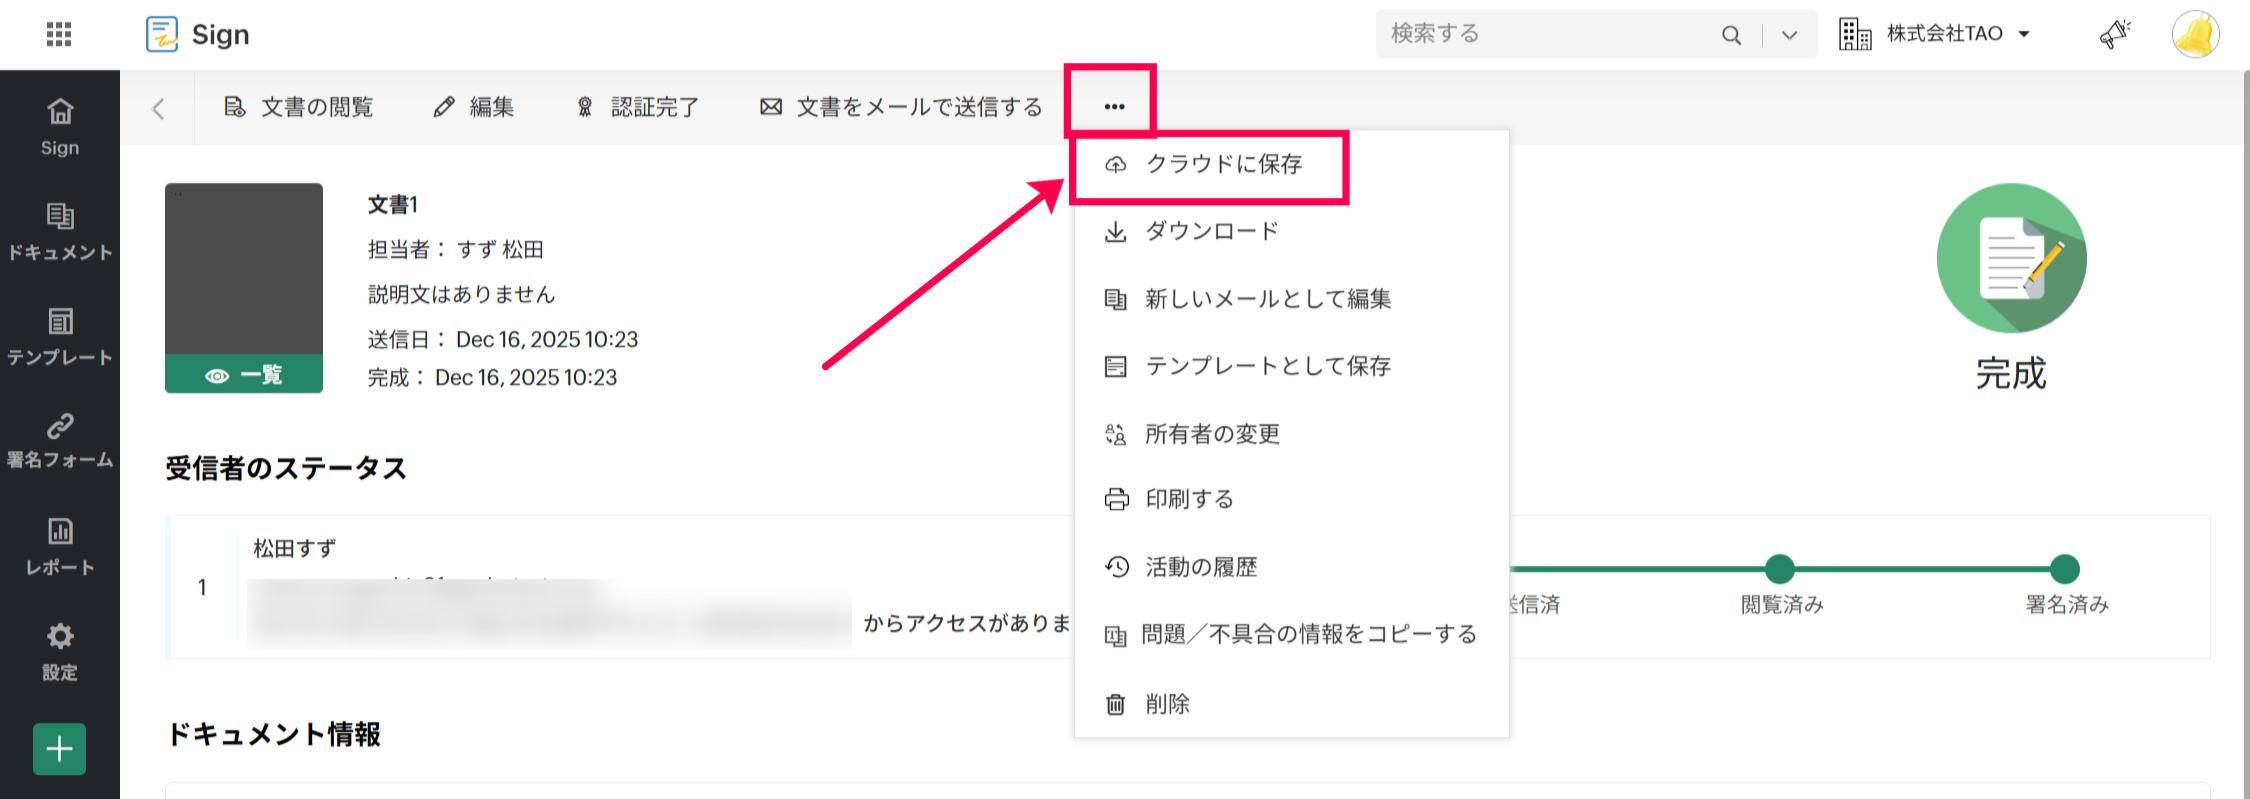Click the 一覧 eye button on thumbnail

tap(244, 375)
